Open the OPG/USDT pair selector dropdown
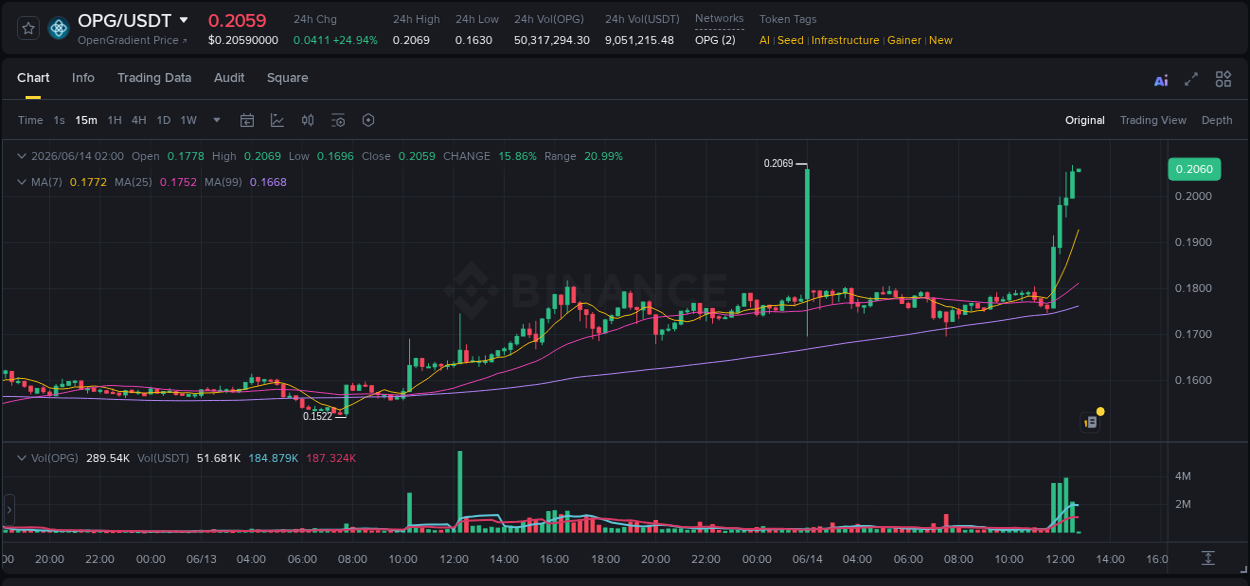 tap(183, 20)
